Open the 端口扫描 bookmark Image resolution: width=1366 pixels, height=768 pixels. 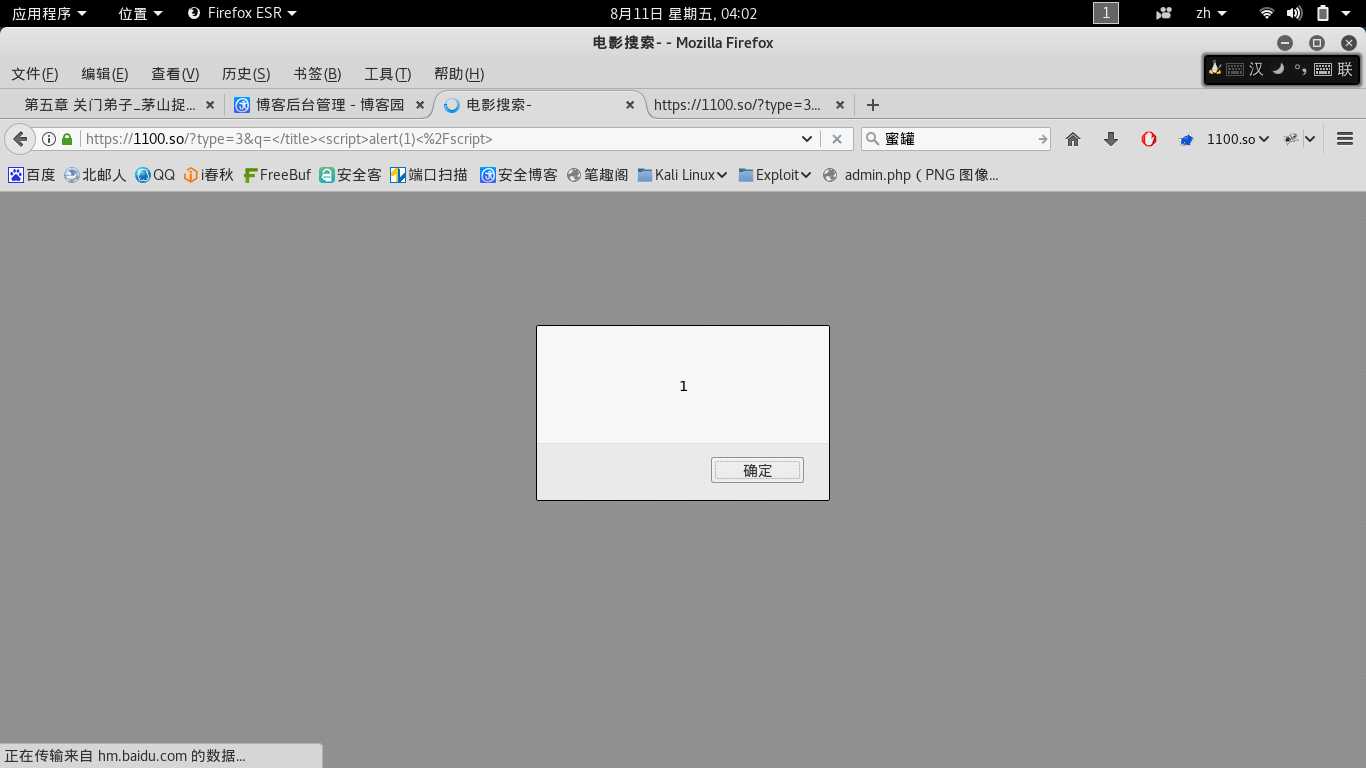pos(429,175)
